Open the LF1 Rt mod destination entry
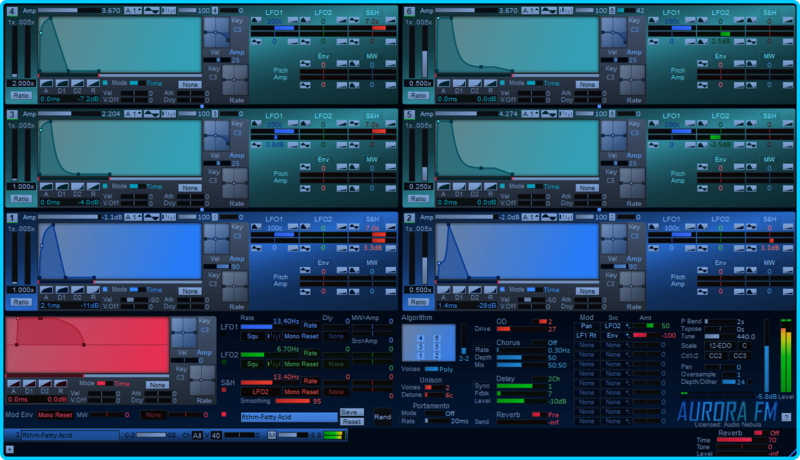 coord(586,336)
